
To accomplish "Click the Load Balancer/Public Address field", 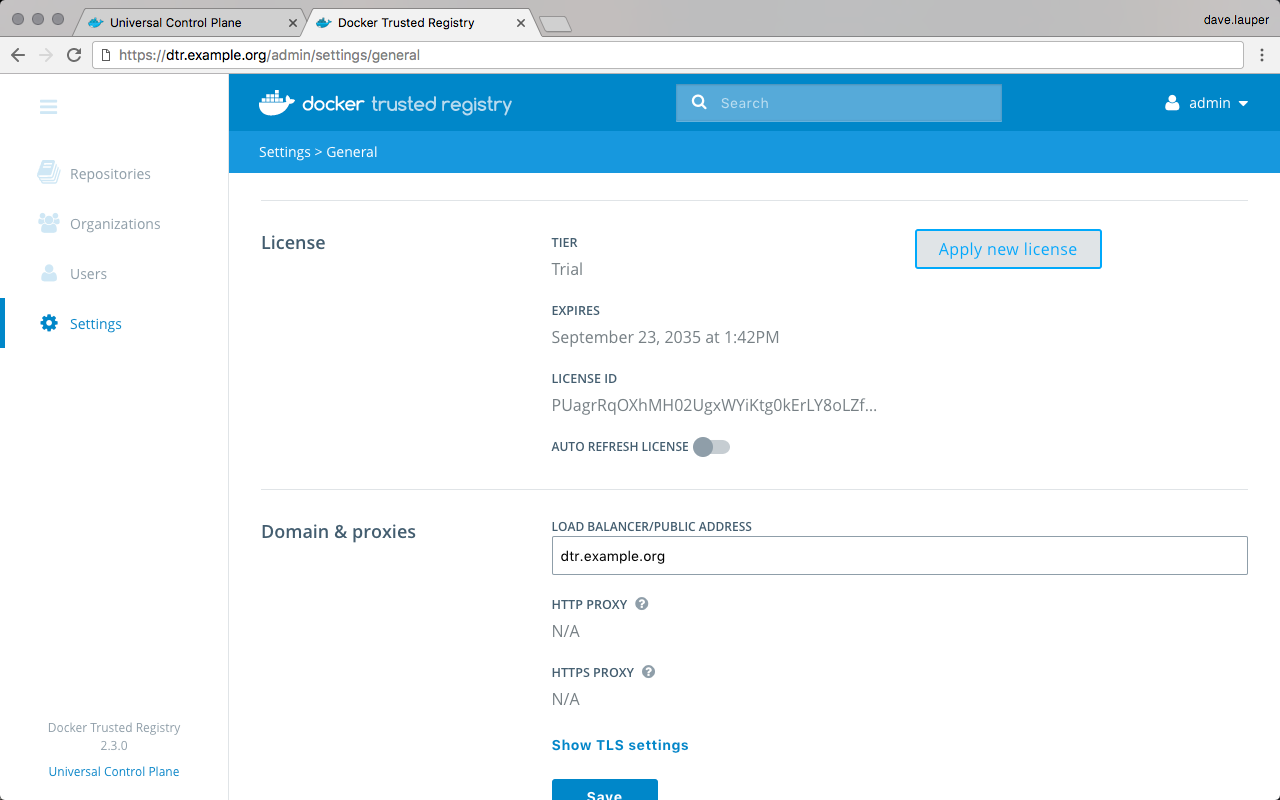I will click(x=899, y=556).
